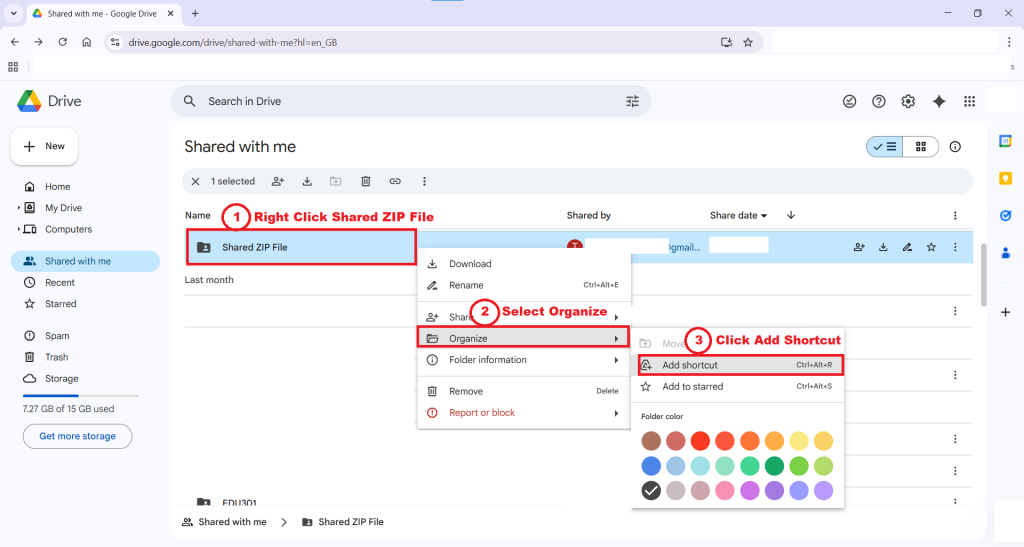Pick the bright red folder color swatch

pyautogui.click(x=700, y=441)
